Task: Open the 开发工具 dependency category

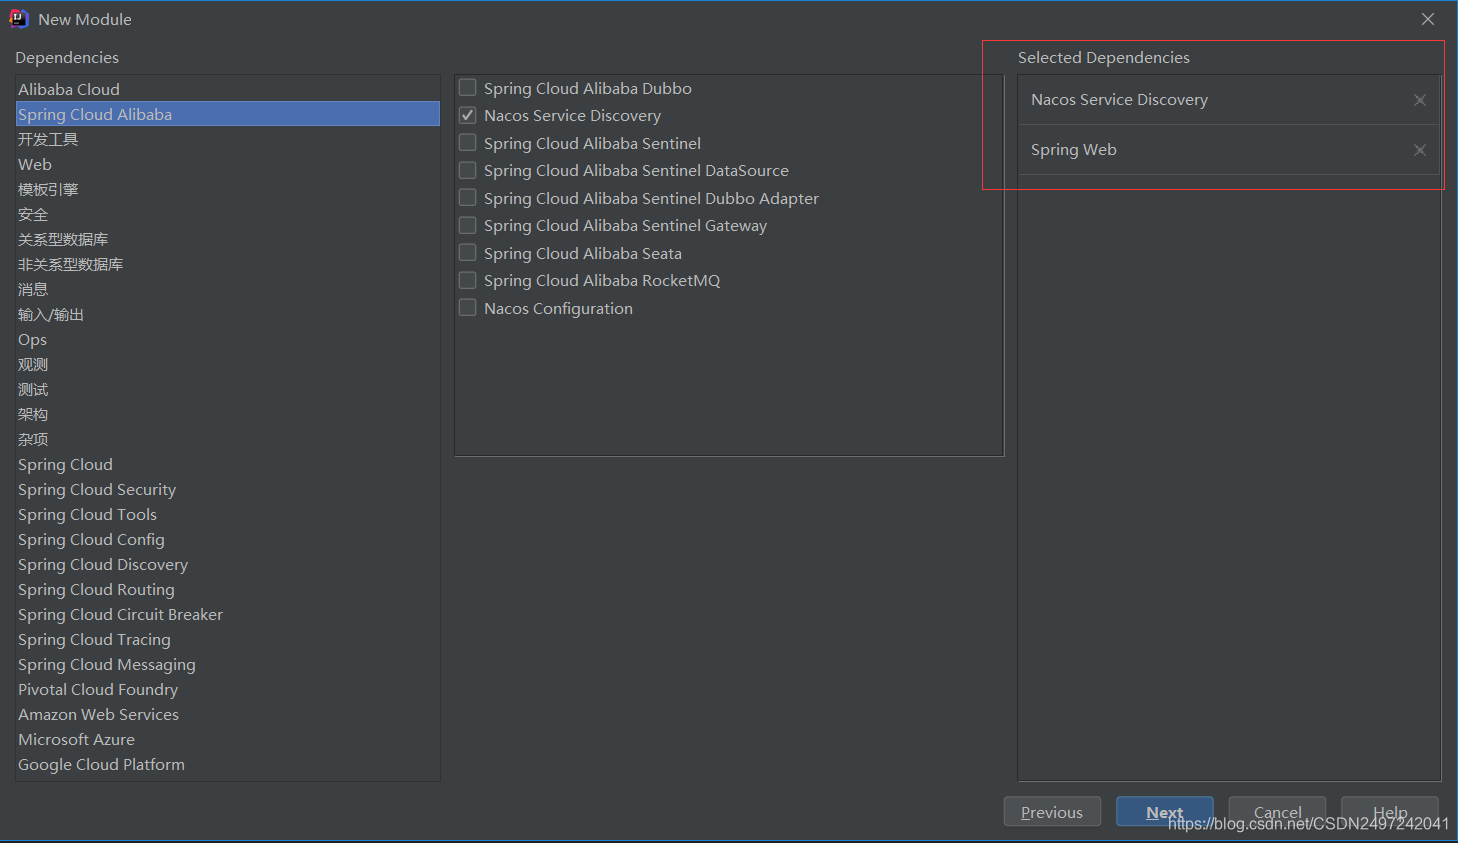Action: click(228, 139)
